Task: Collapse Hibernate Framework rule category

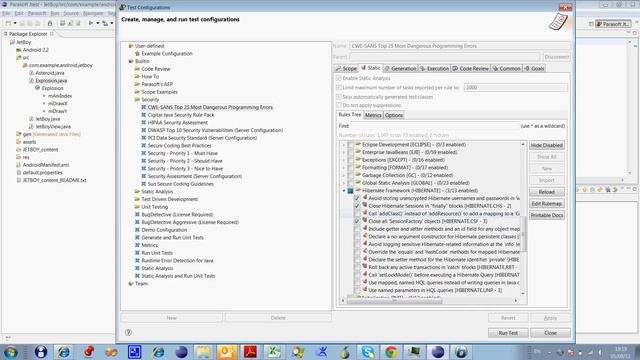Action: (343, 191)
